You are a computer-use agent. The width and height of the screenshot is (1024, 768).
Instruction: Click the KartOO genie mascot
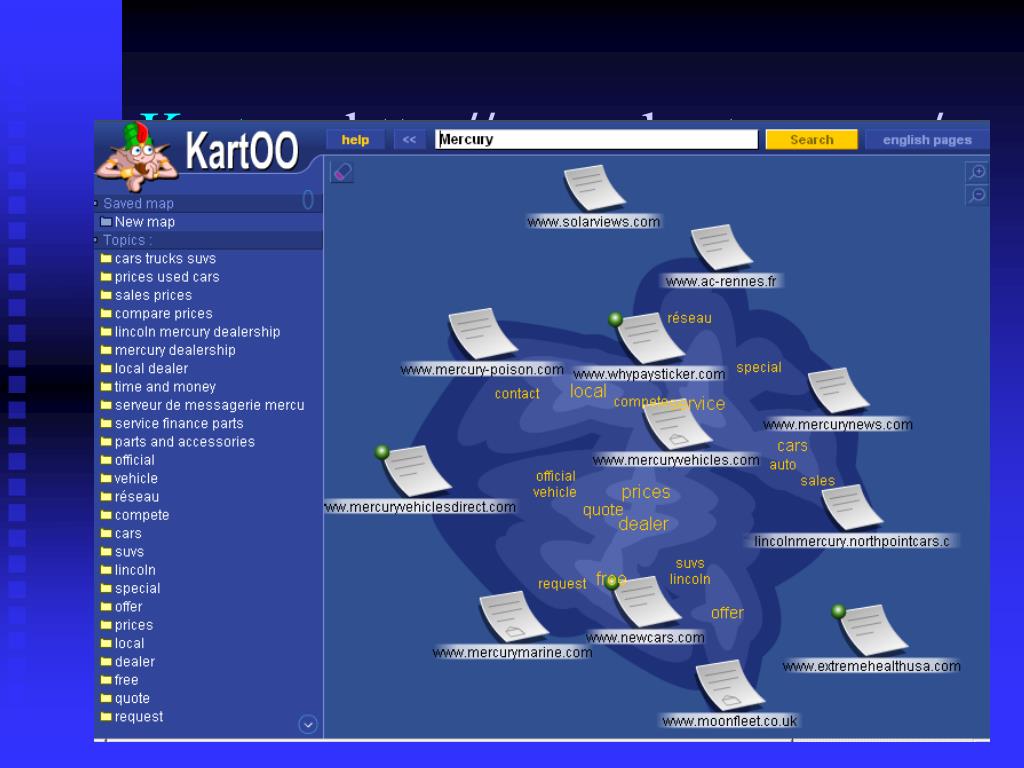click(136, 158)
